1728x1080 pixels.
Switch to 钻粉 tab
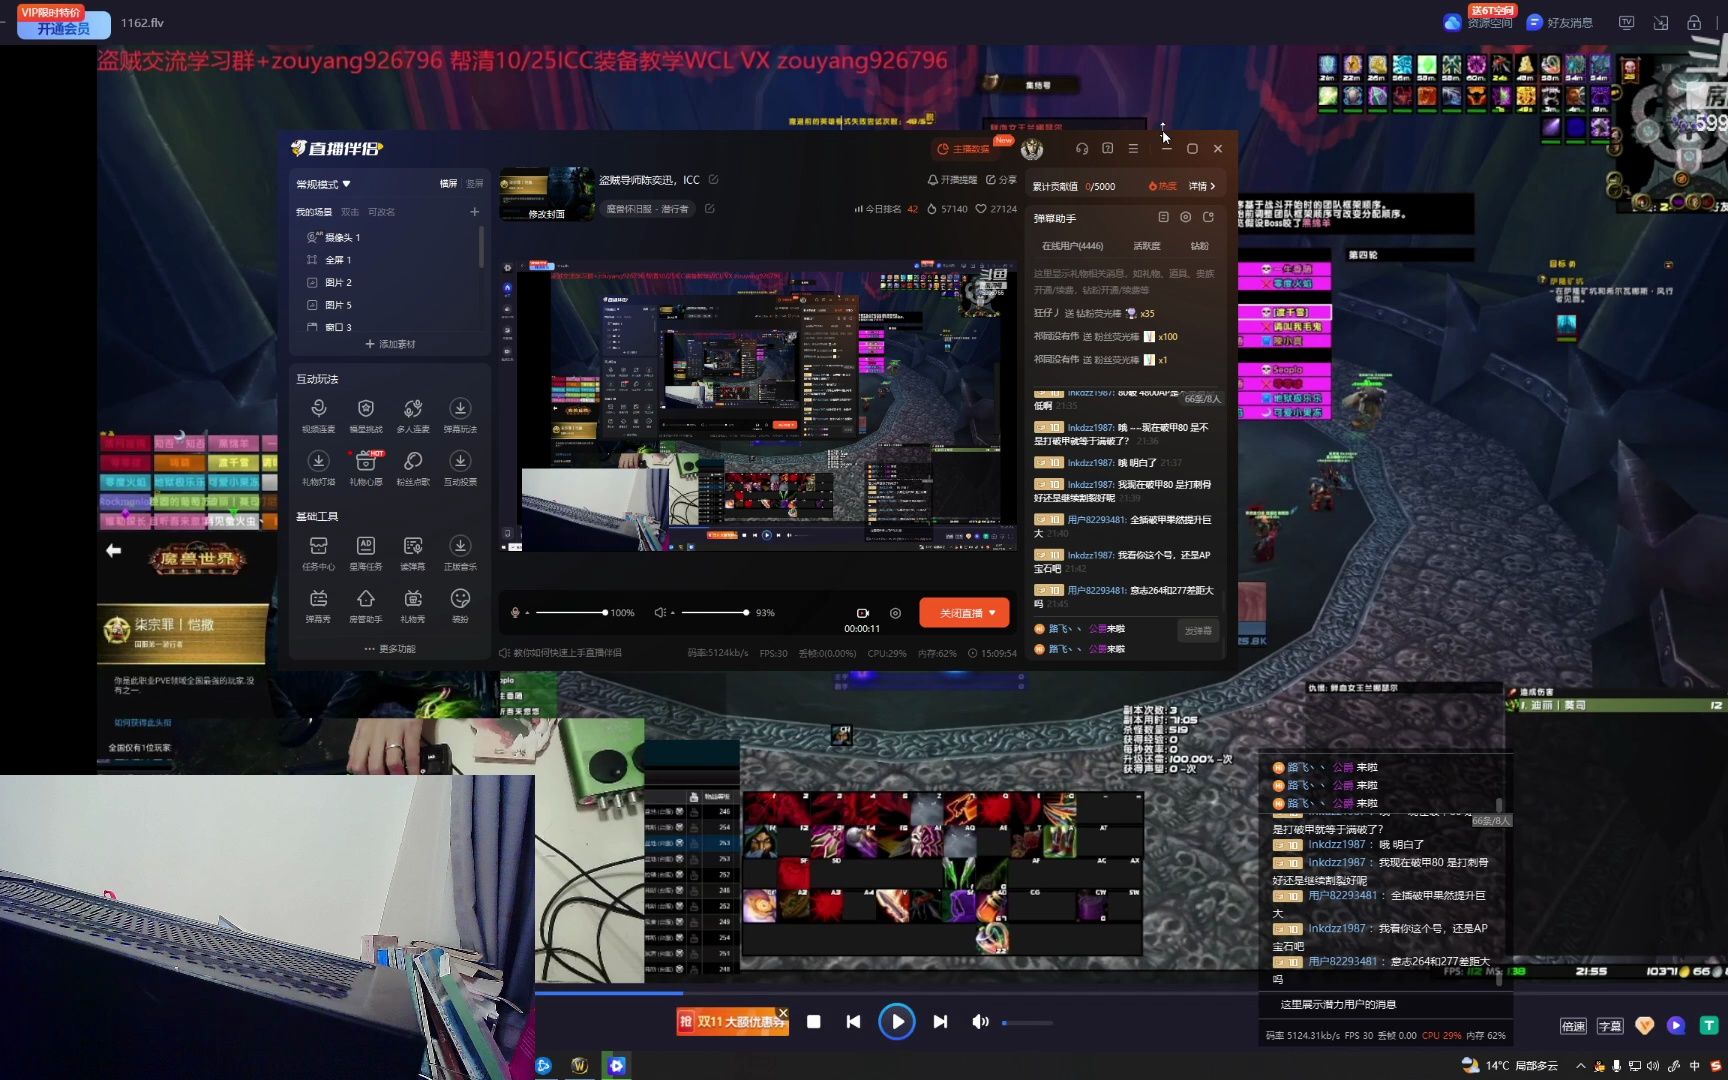pos(1199,246)
